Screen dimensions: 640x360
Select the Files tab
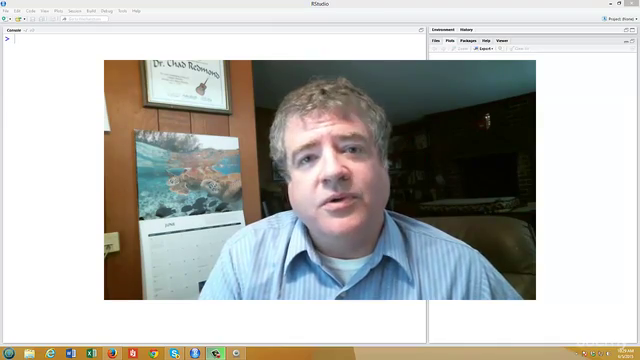(436, 41)
